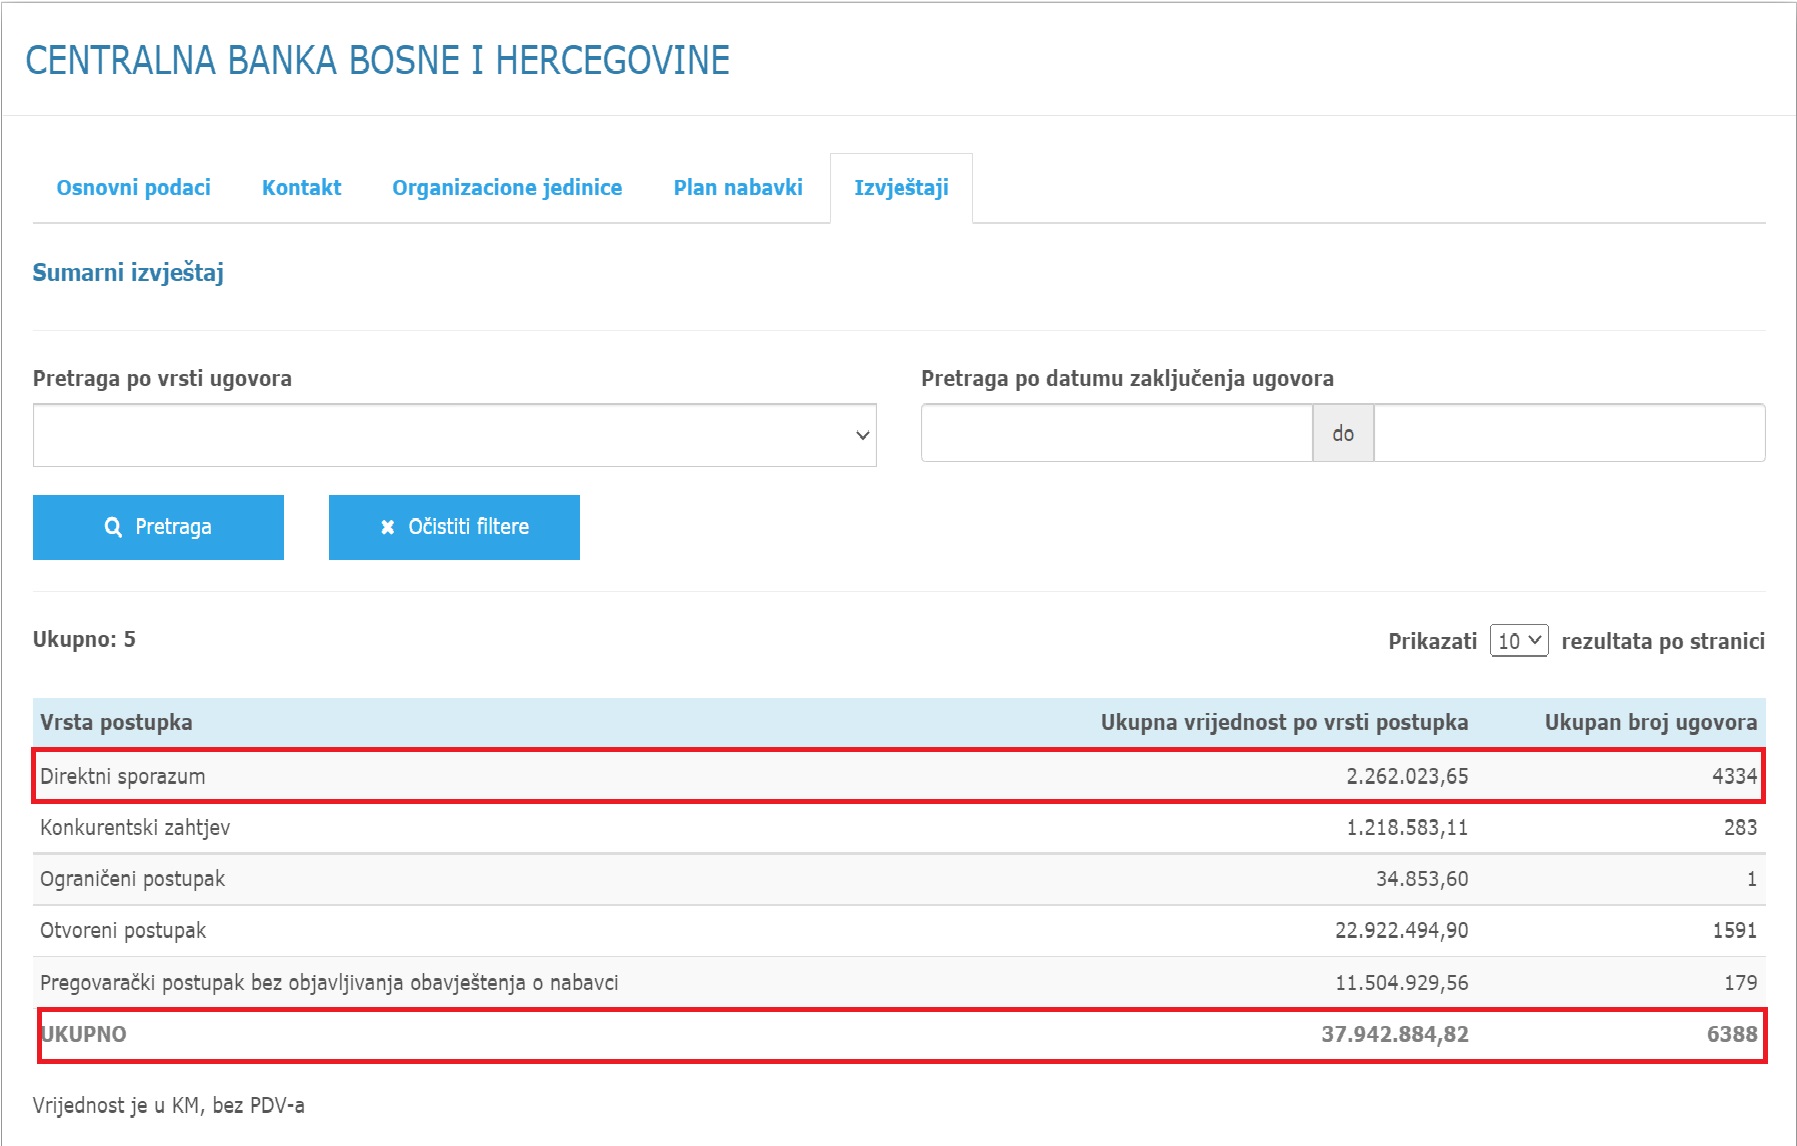Select the Otvoreni postupak row label
The height and width of the screenshot is (1146, 1797).
click(123, 930)
